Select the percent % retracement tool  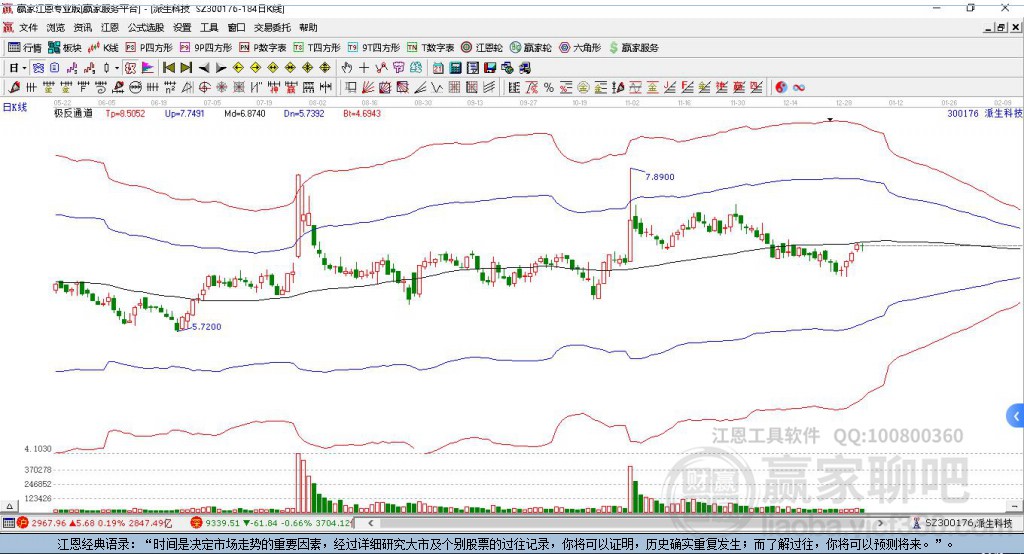[x=549, y=88]
